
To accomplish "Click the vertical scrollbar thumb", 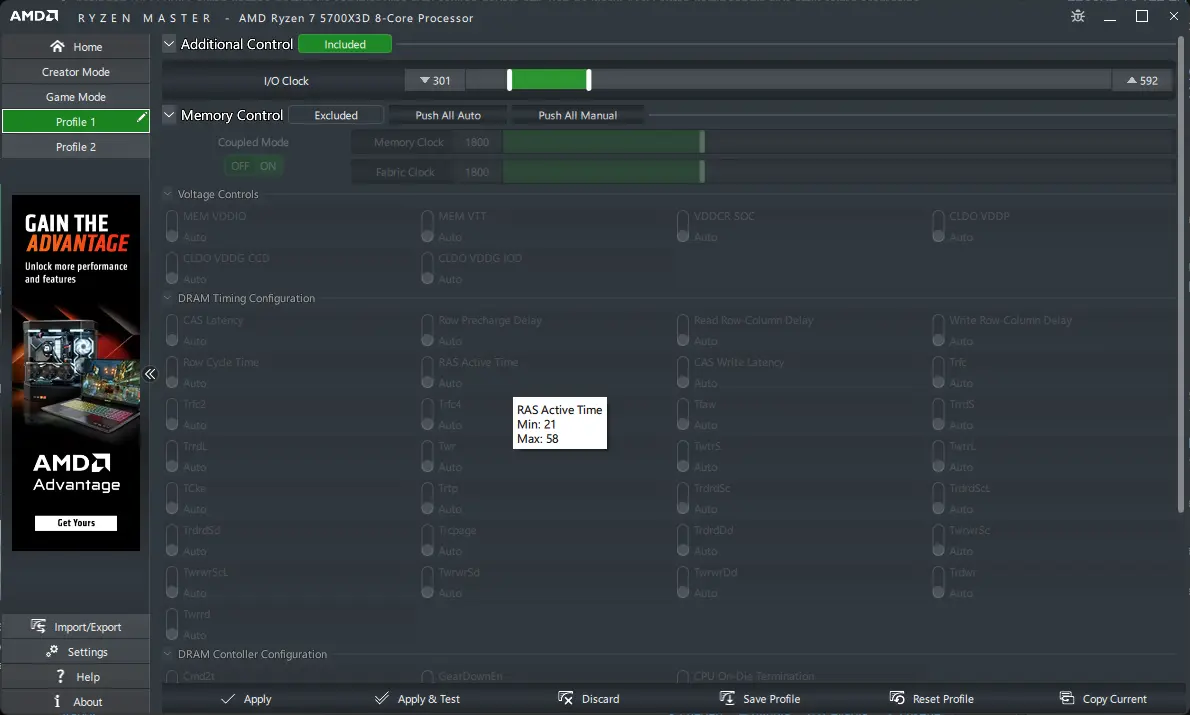I will (1181, 273).
